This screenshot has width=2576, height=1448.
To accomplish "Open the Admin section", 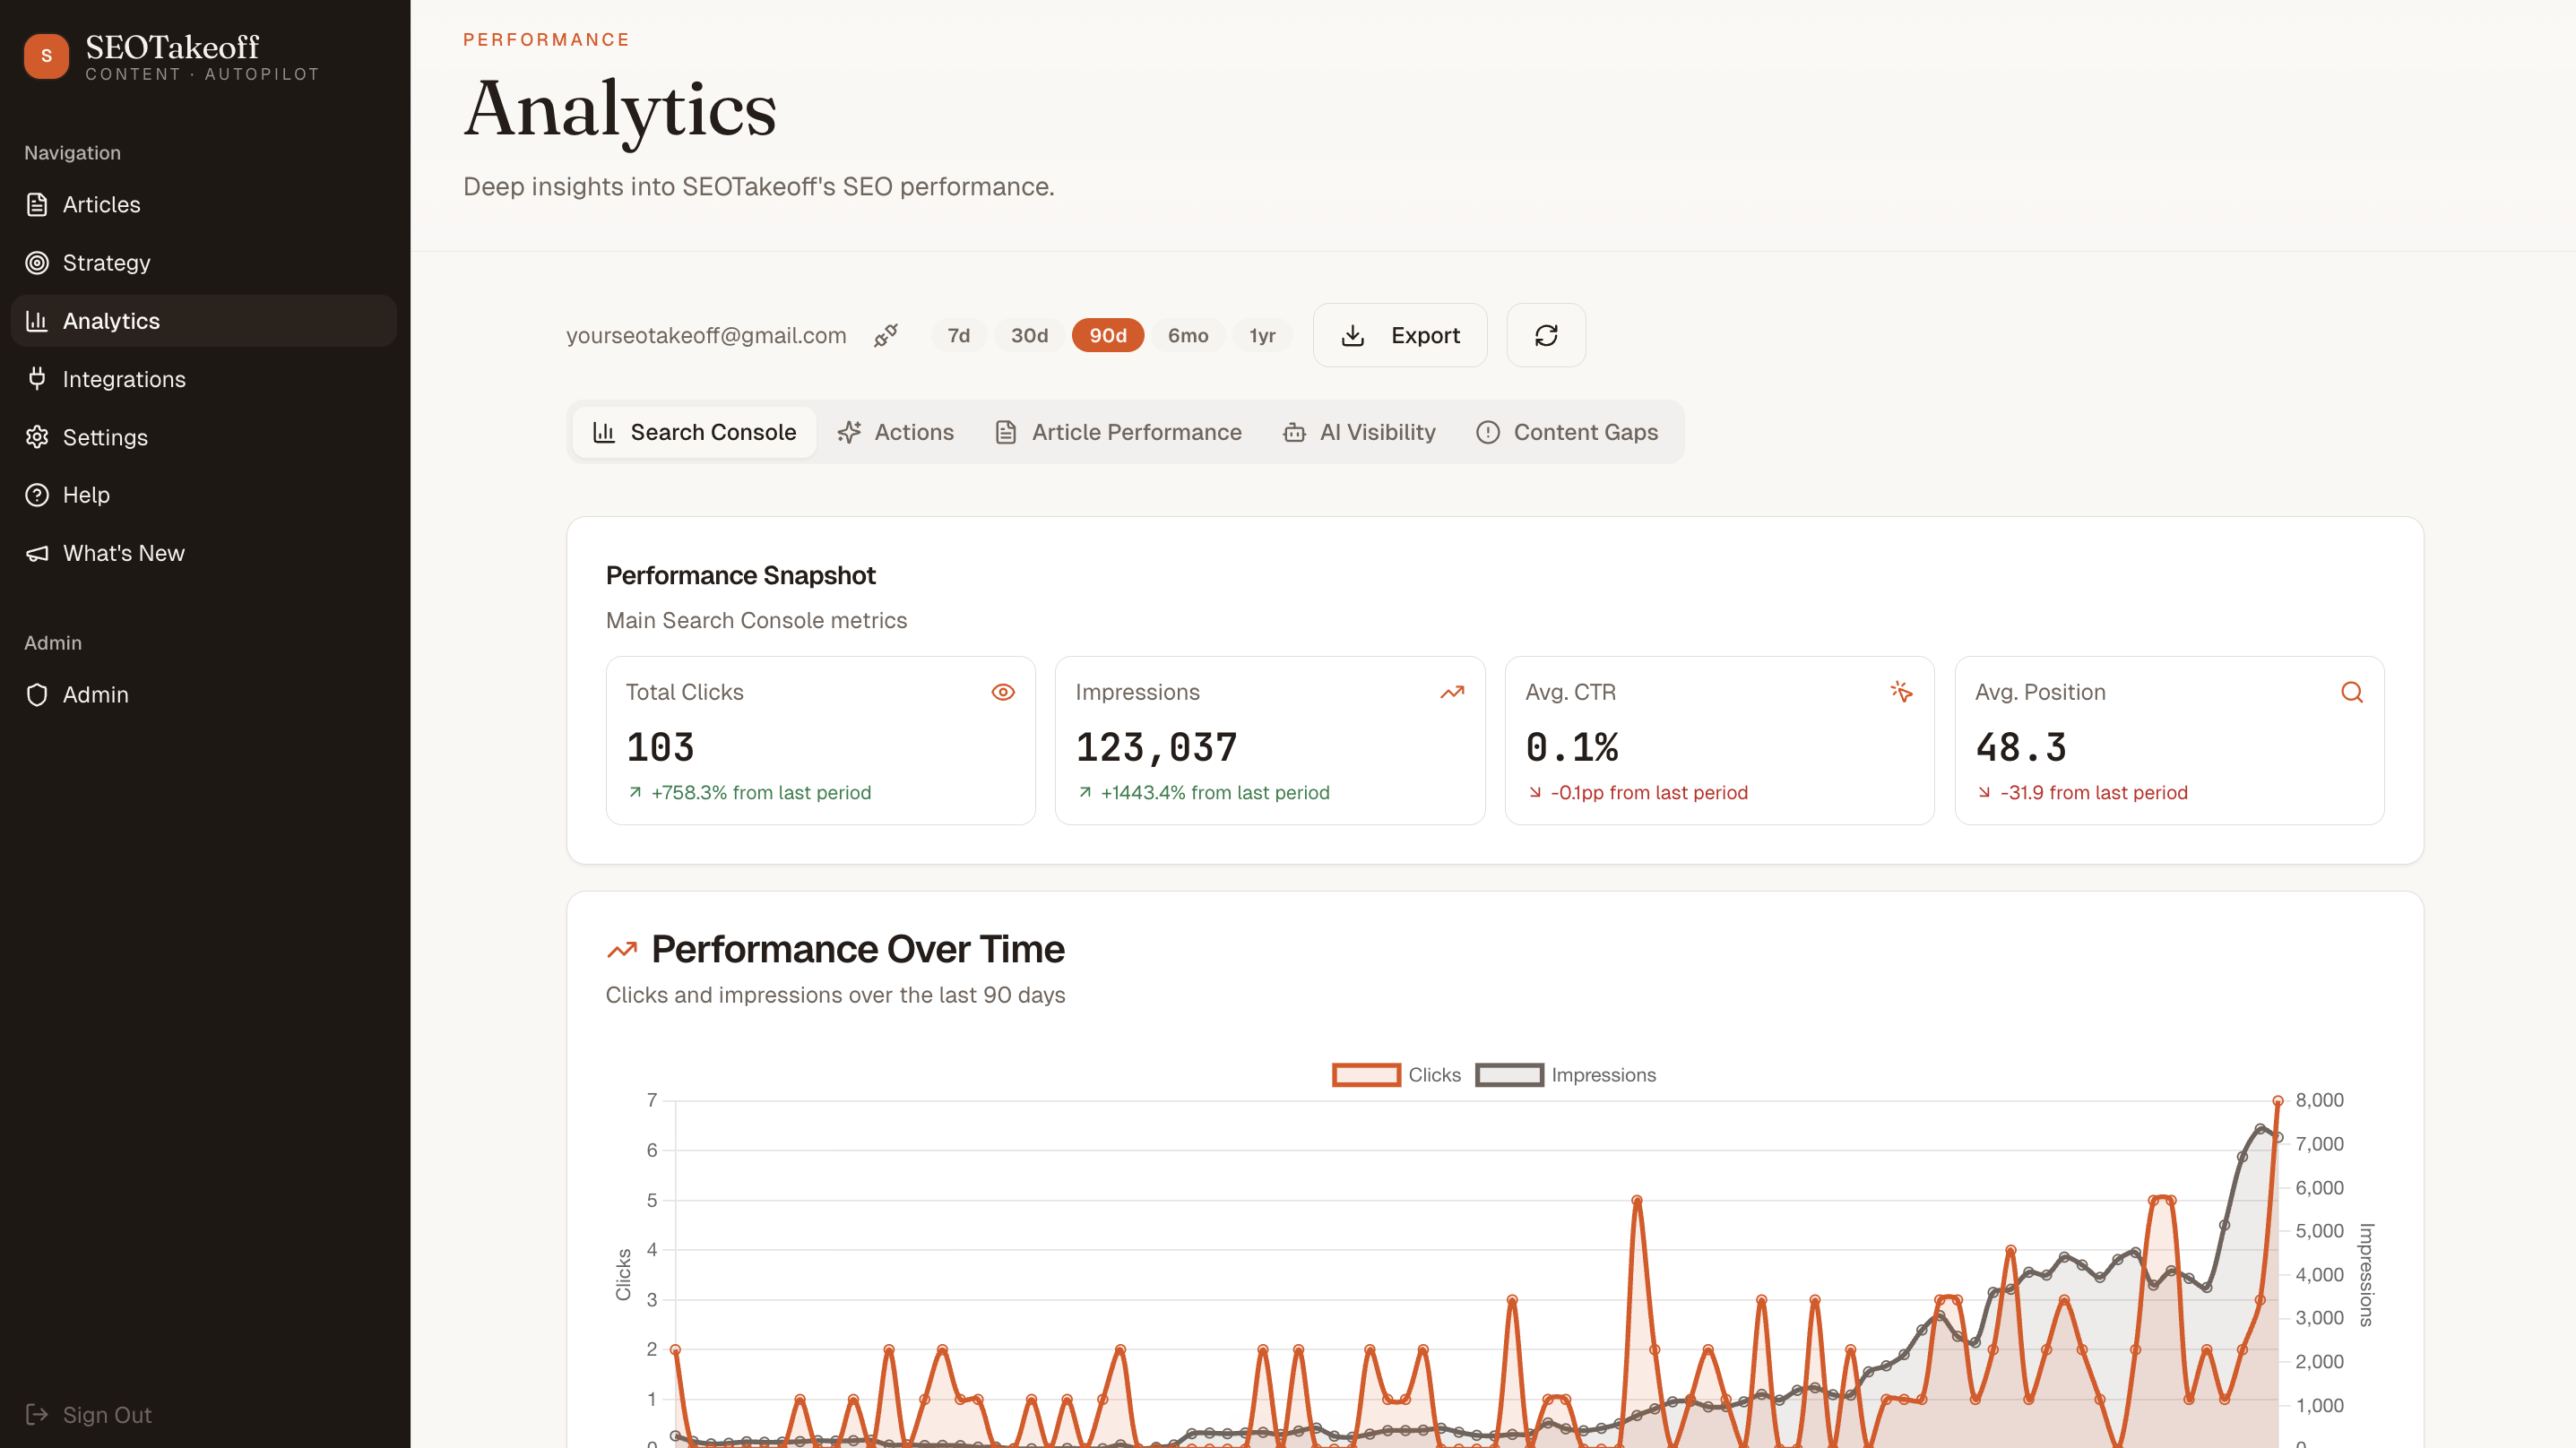I will (204, 694).
